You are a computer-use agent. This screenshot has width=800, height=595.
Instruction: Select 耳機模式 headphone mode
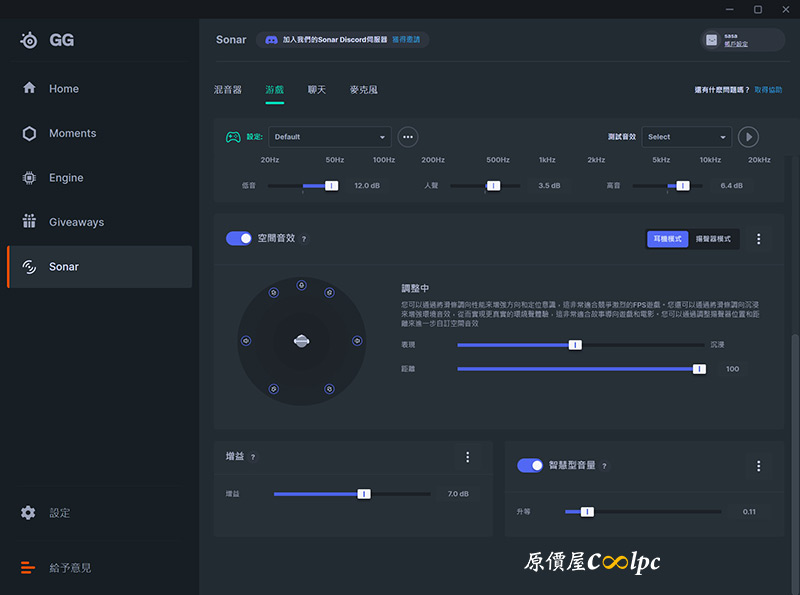(x=667, y=239)
